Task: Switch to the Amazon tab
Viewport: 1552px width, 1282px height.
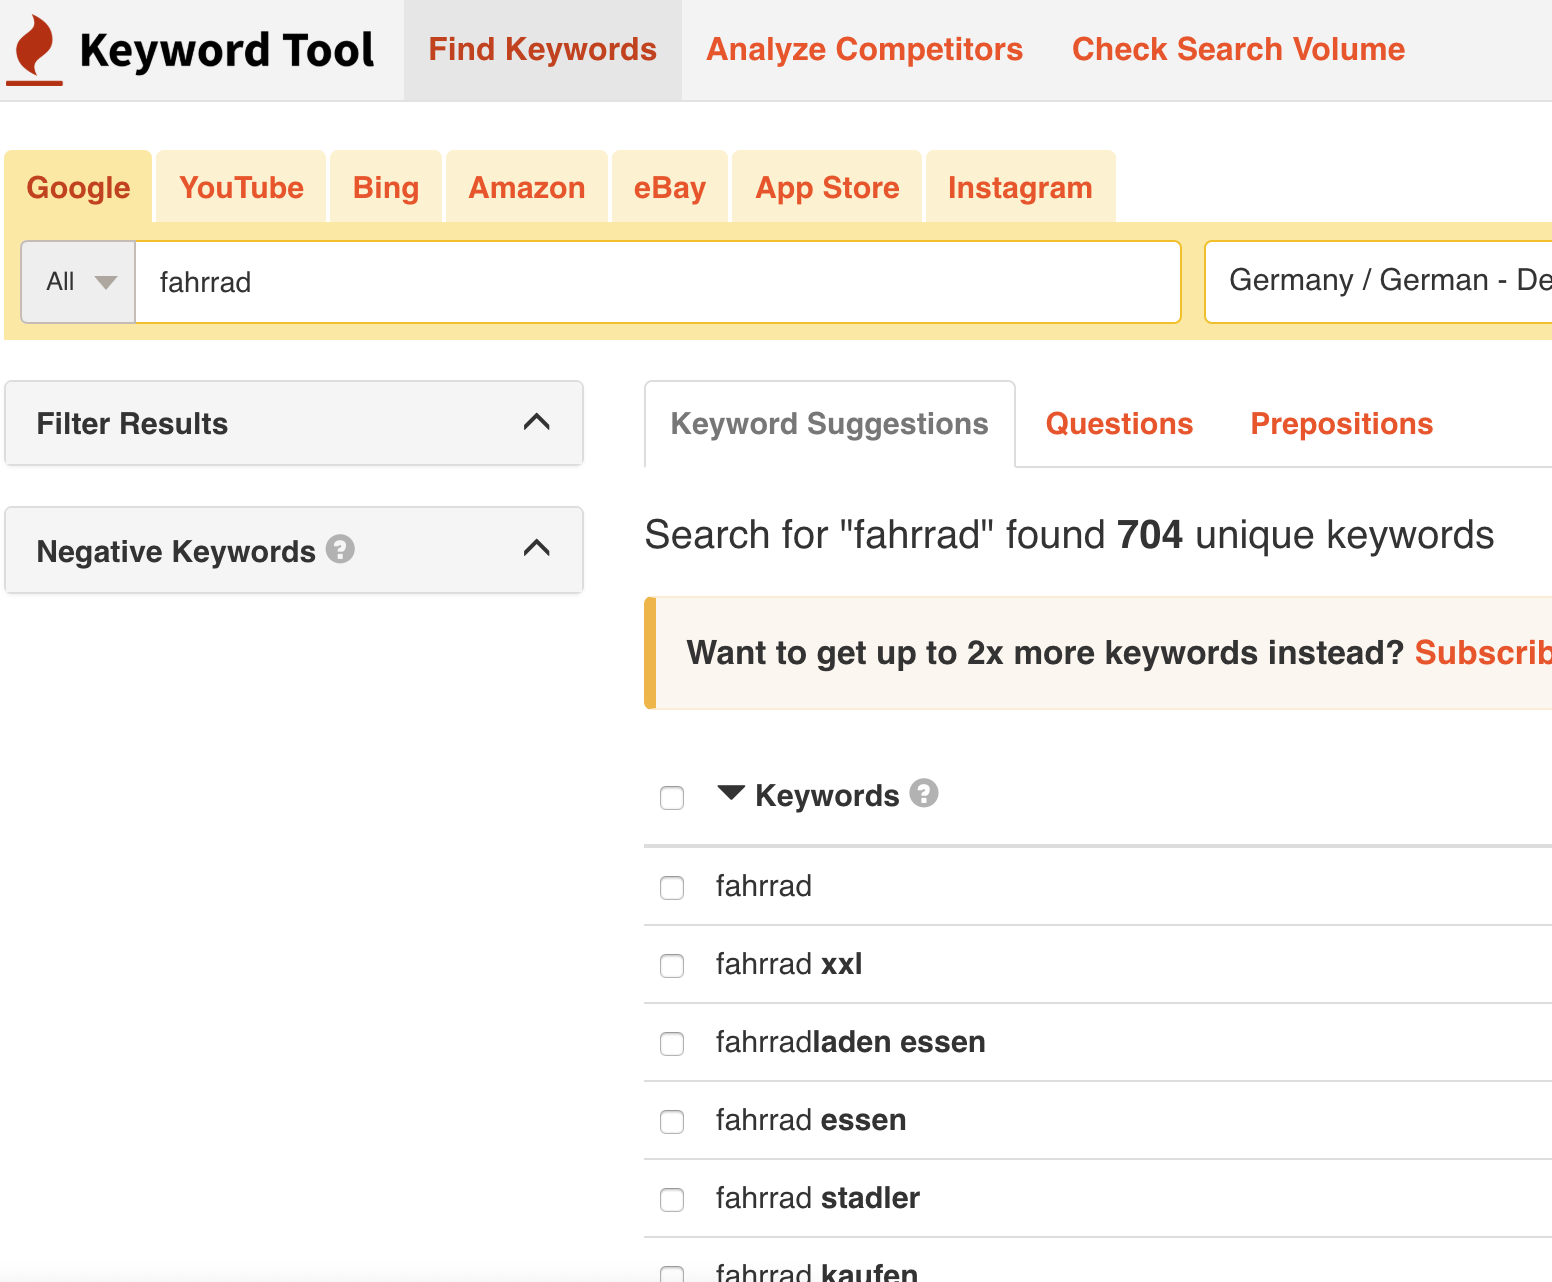Action: point(526,187)
